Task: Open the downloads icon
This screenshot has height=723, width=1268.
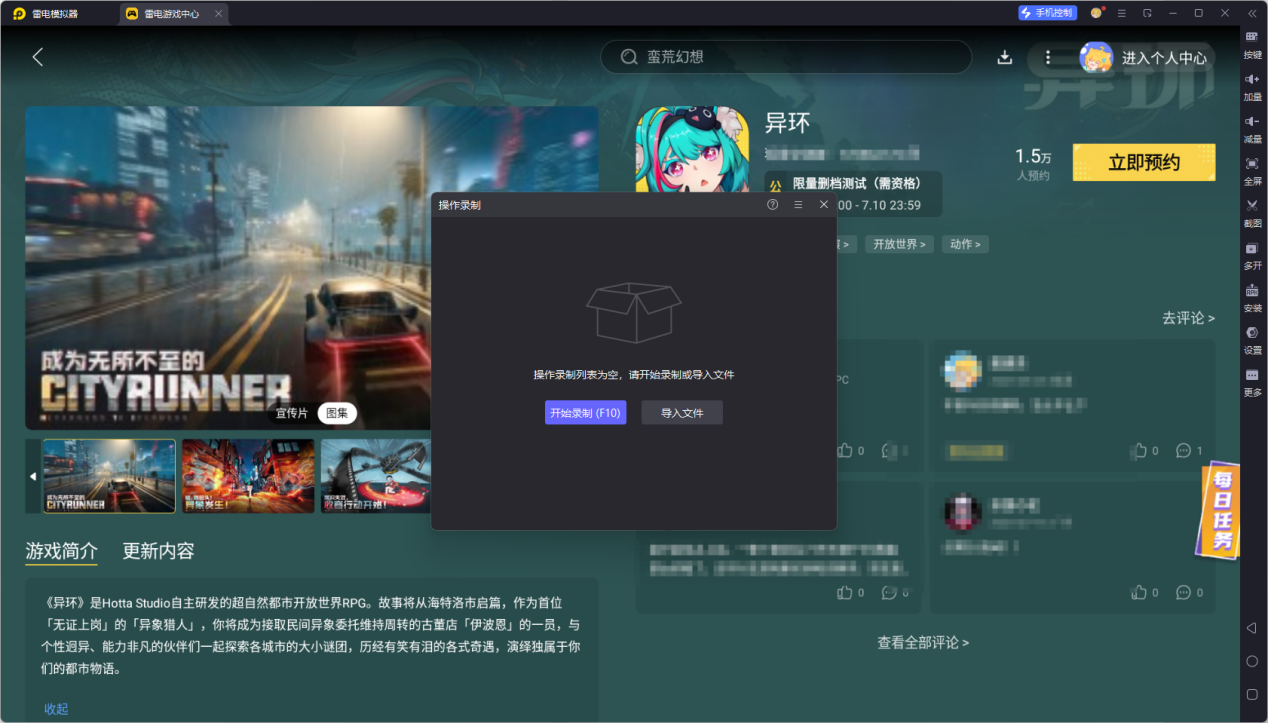Action: pyautogui.click(x=1005, y=57)
